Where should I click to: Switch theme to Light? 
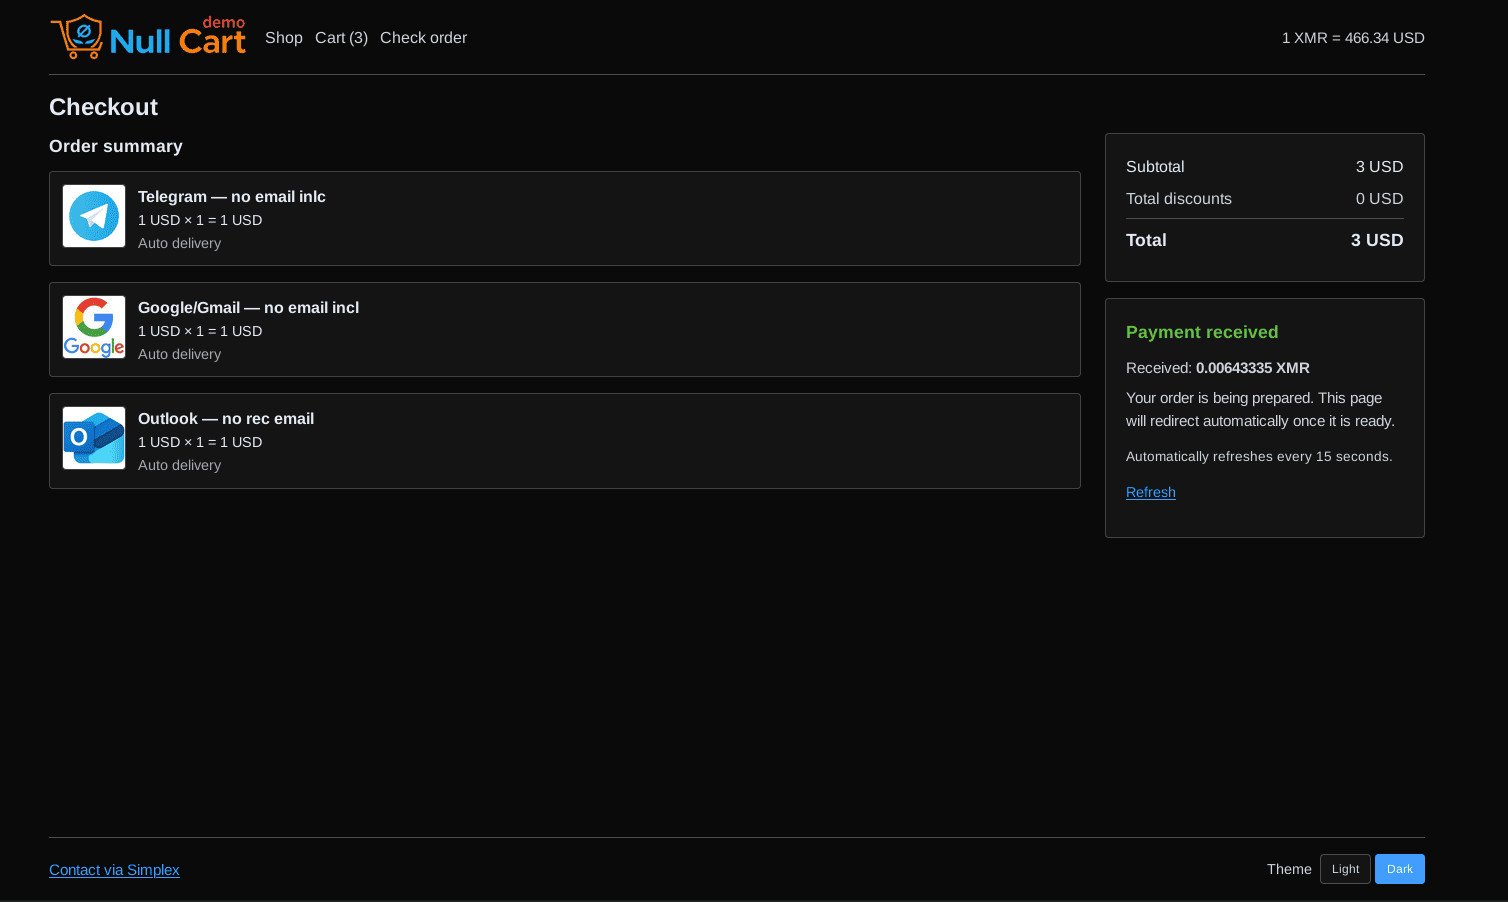pyautogui.click(x=1345, y=869)
